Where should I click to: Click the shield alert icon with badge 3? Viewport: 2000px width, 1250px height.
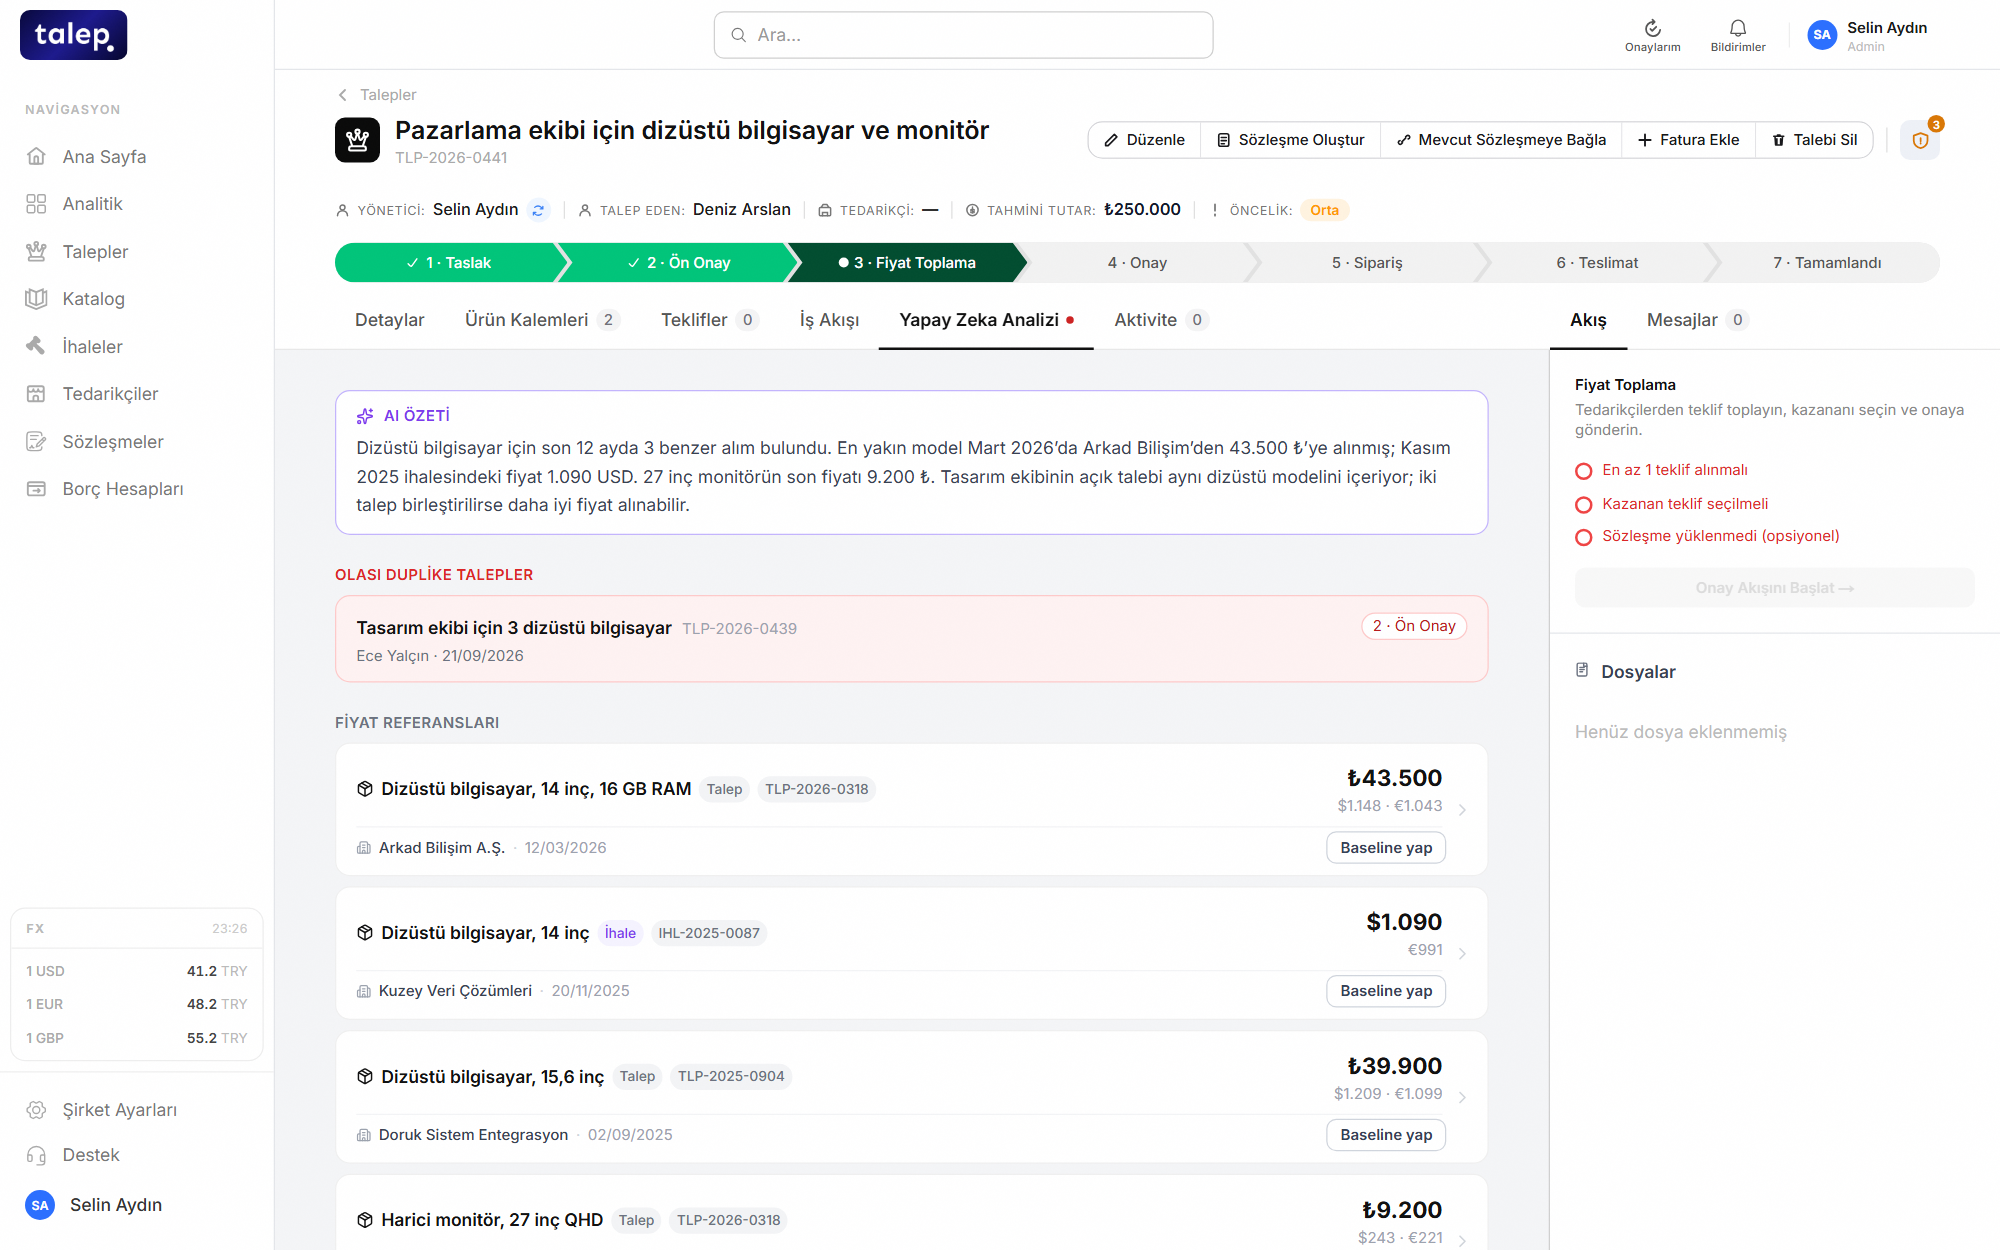click(x=1920, y=140)
